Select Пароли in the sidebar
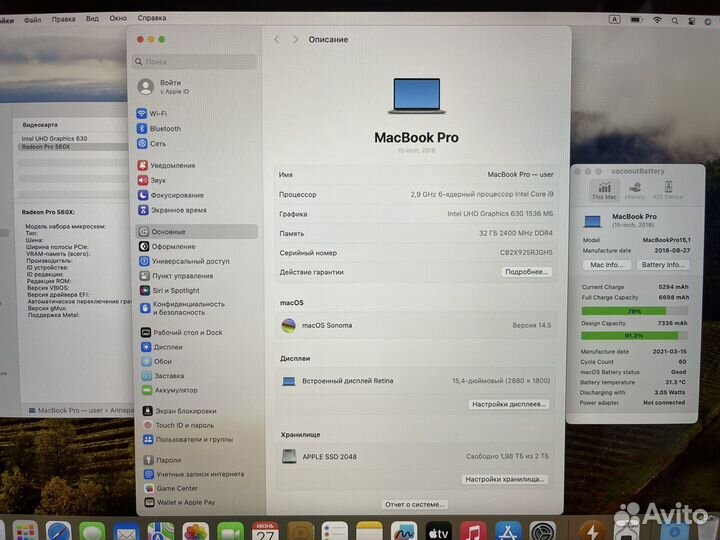This screenshot has width=720, height=540. coord(162,460)
